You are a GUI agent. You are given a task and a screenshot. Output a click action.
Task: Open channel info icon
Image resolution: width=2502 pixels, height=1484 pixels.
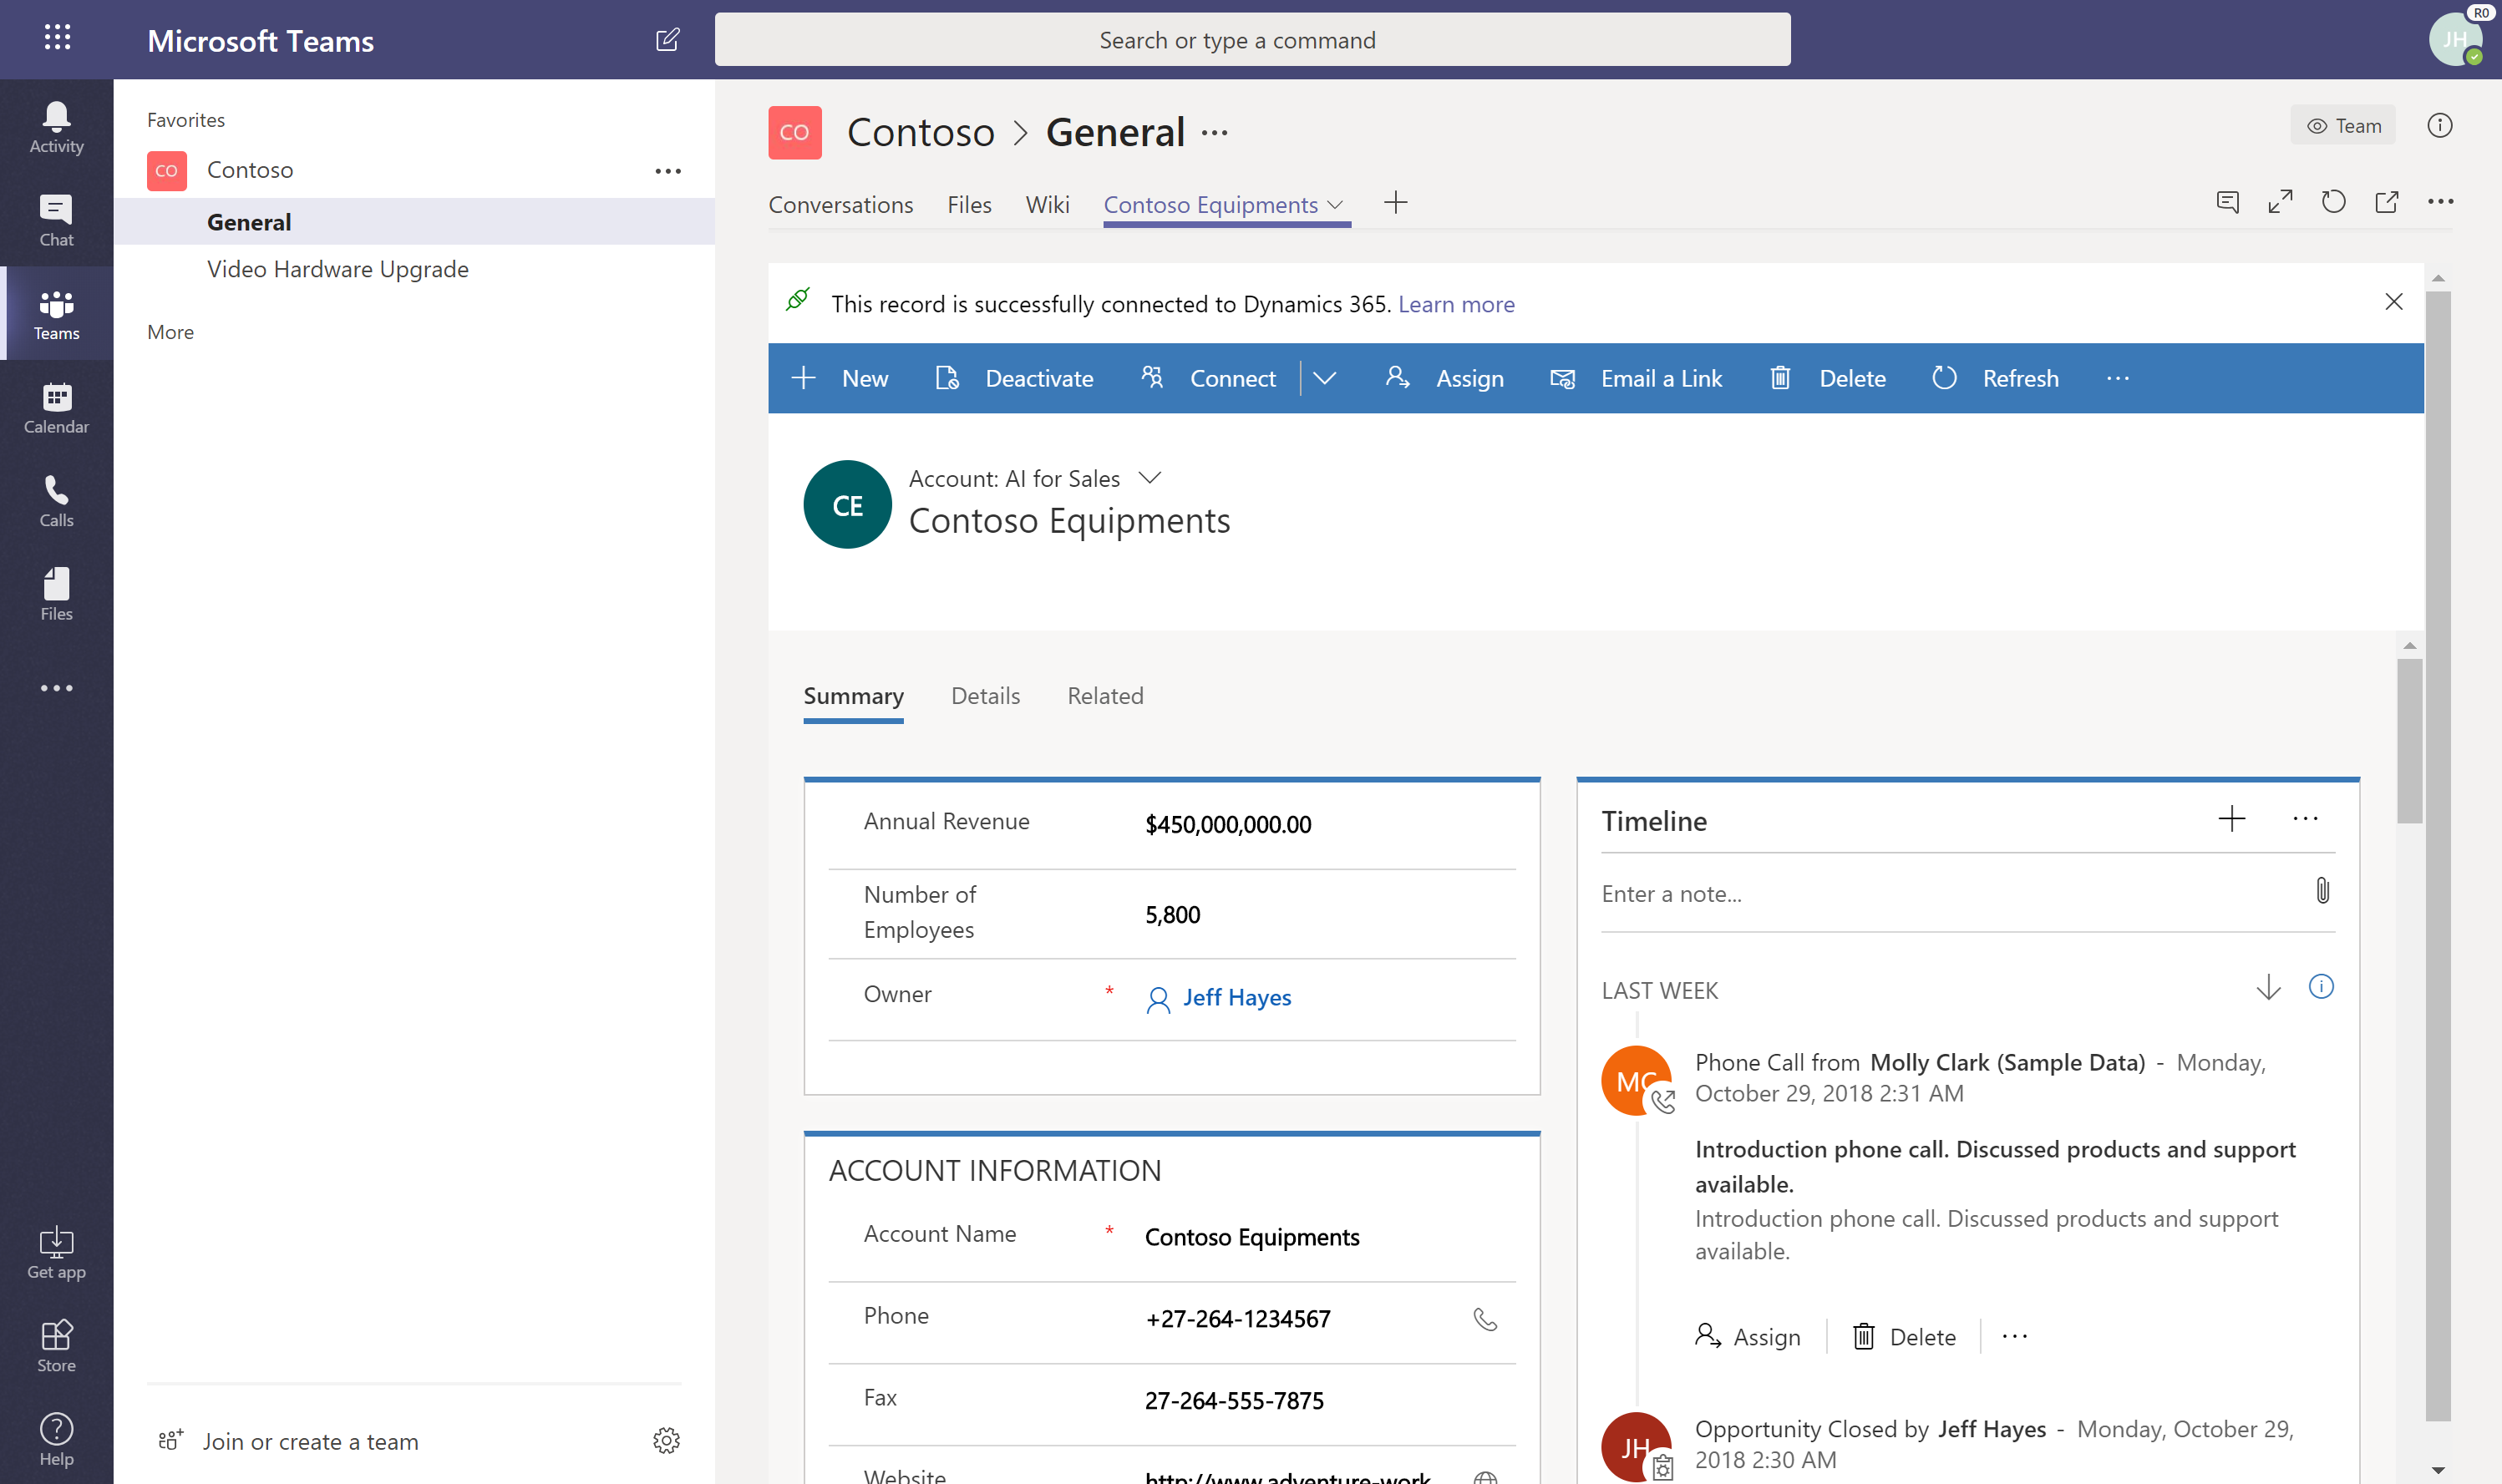pyautogui.click(x=2439, y=125)
